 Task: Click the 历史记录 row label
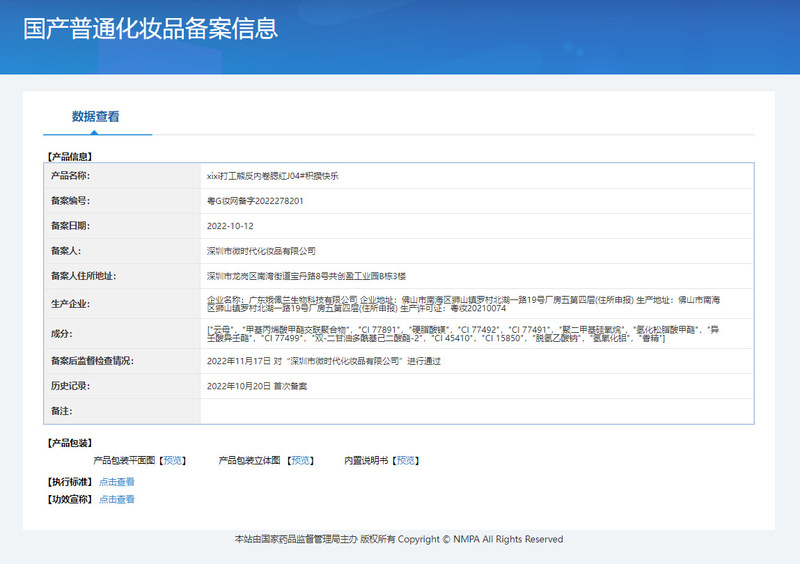[70, 386]
